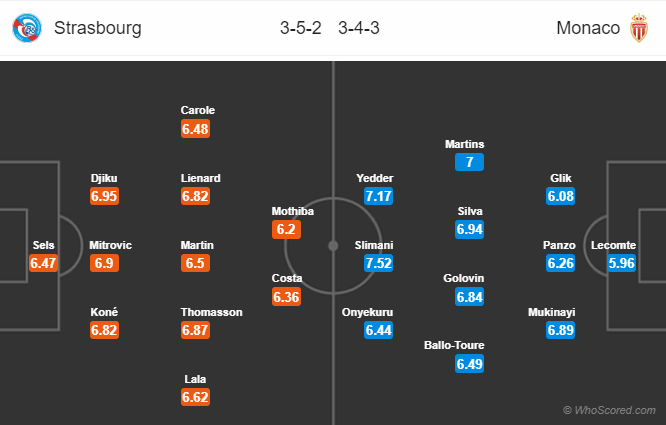This screenshot has width=666, height=425.
Task: Select player name Carole
Action: pyautogui.click(x=198, y=110)
